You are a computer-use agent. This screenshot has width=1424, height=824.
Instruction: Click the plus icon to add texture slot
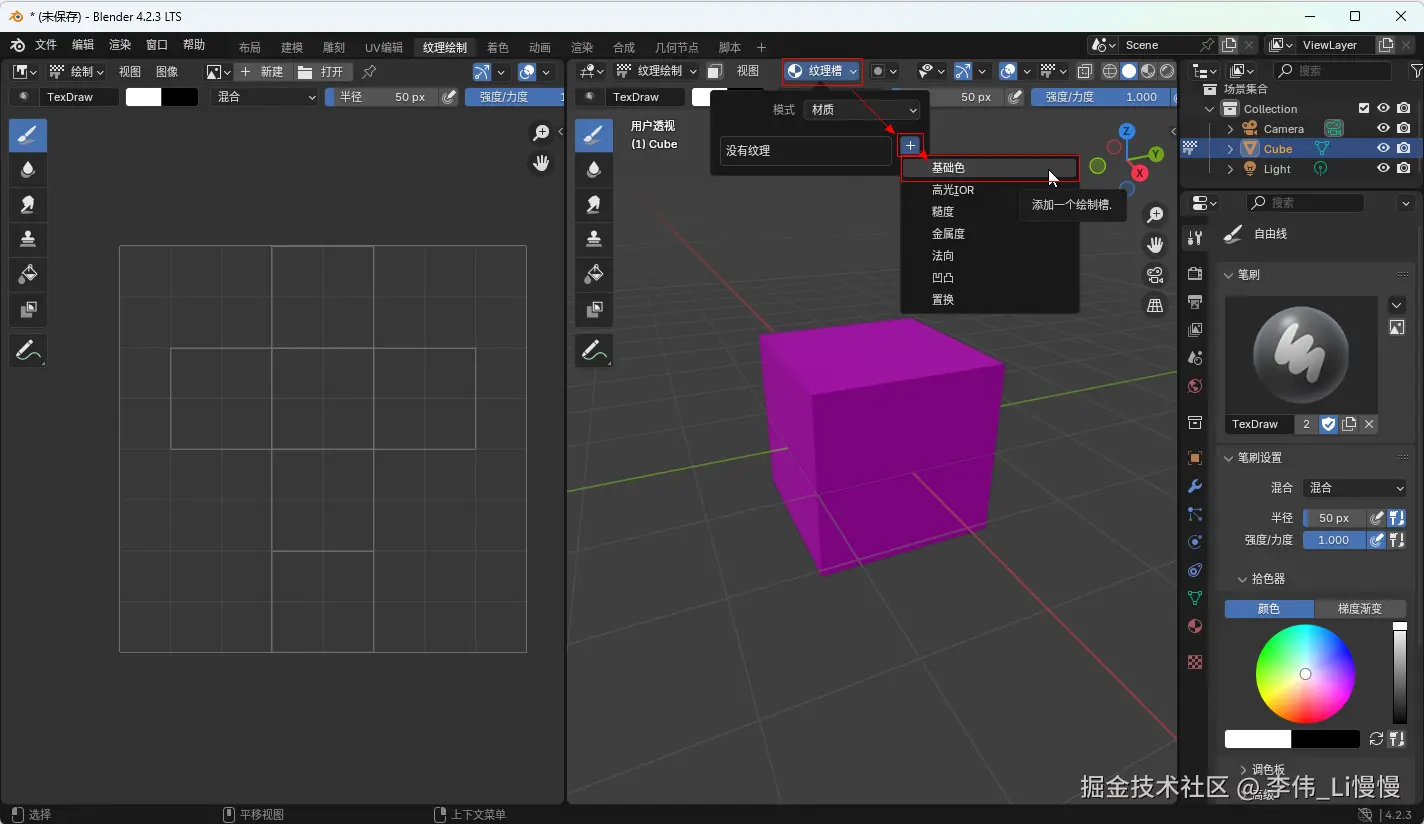click(x=910, y=146)
